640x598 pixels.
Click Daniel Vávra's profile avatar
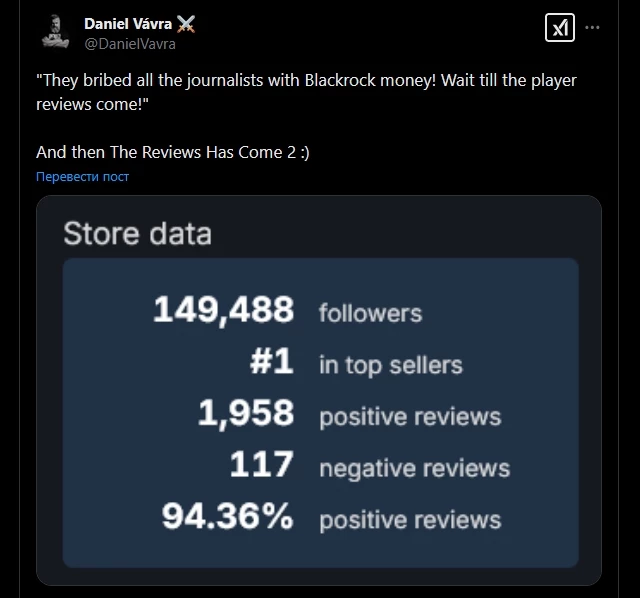[55, 32]
